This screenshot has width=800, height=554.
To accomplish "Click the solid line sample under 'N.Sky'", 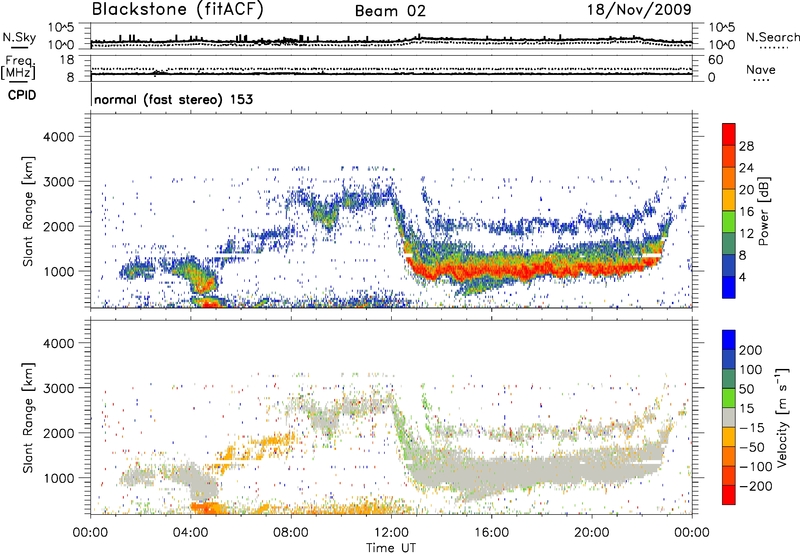I will [19, 48].
